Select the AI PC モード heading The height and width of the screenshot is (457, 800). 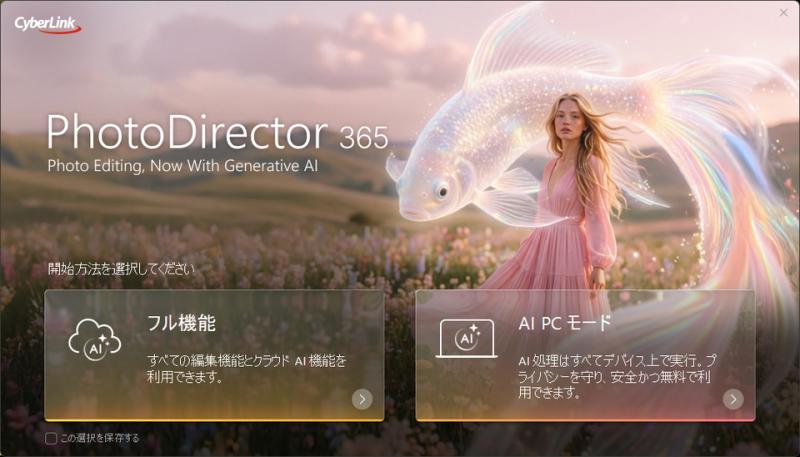click(x=565, y=323)
